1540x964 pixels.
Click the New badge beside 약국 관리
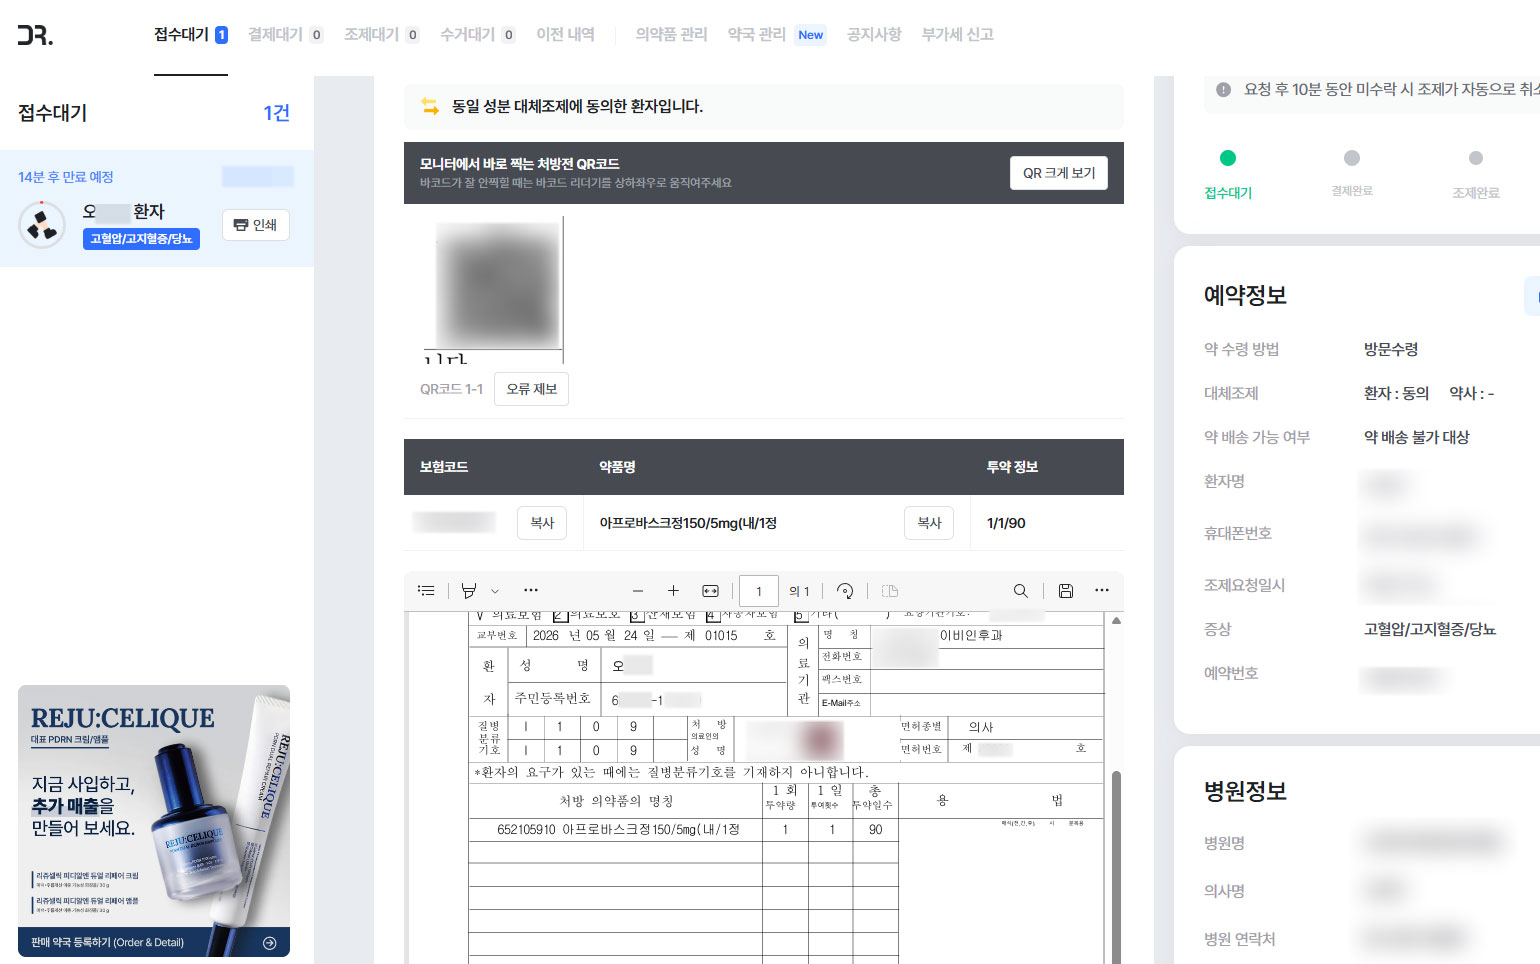(x=811, y=35)
